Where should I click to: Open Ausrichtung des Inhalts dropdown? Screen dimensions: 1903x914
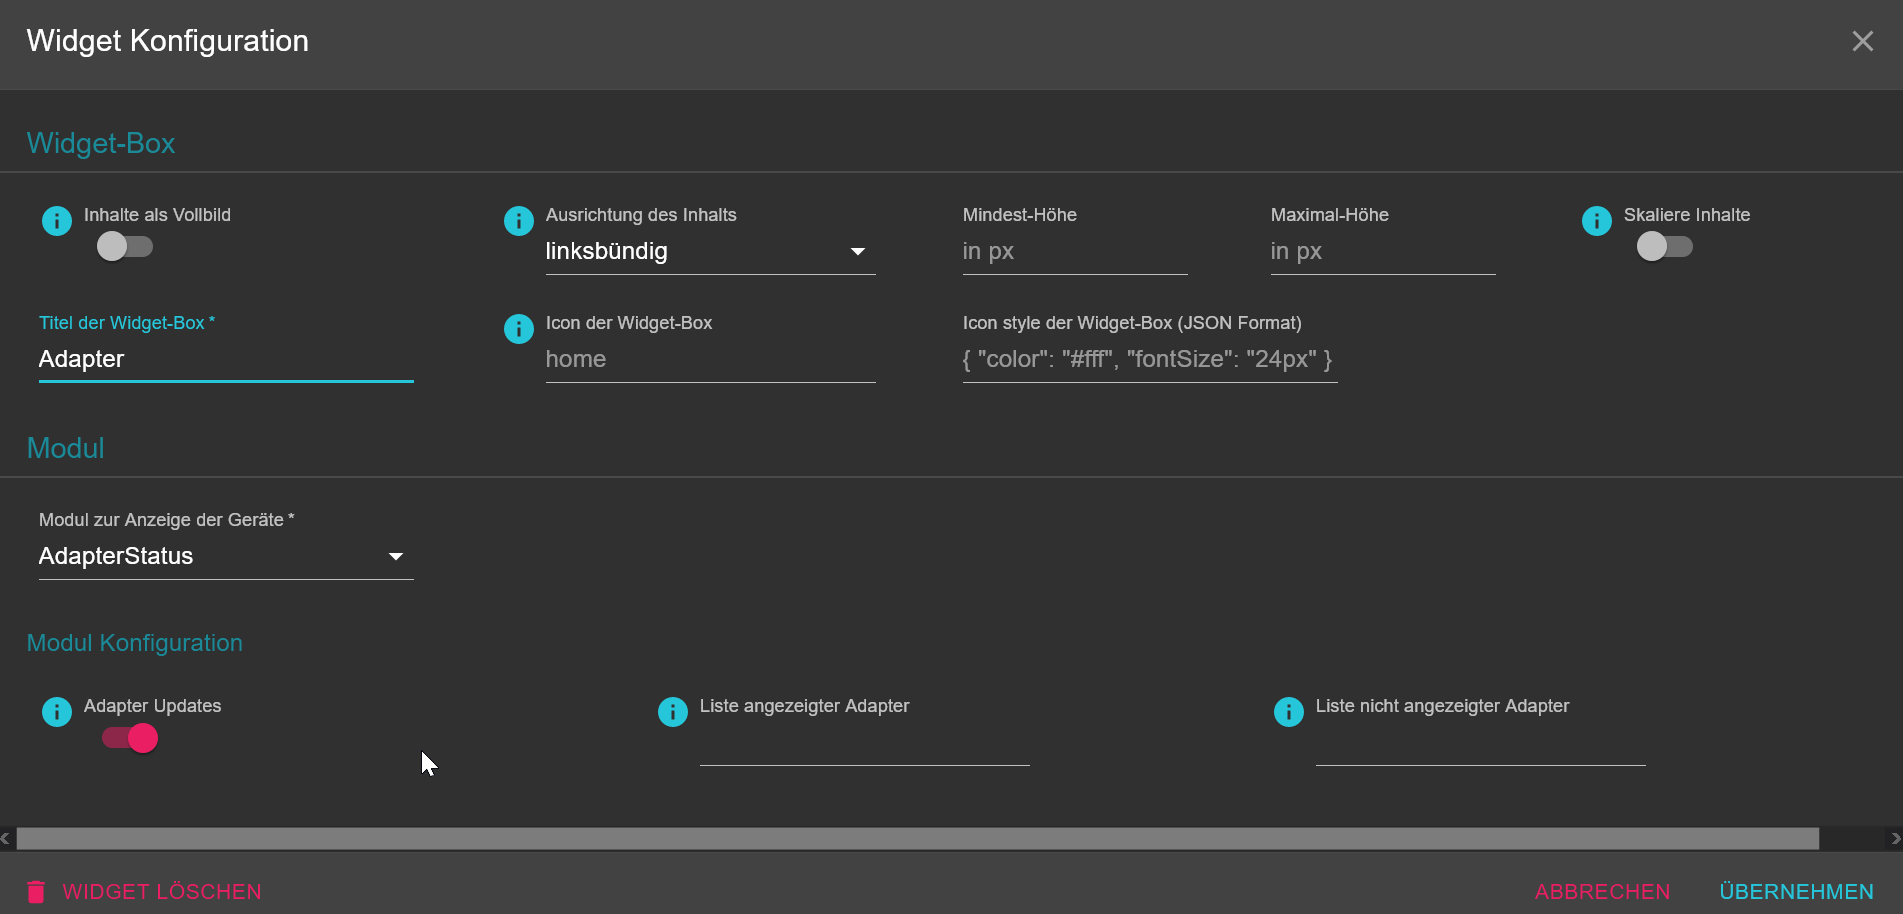point(711,252)
